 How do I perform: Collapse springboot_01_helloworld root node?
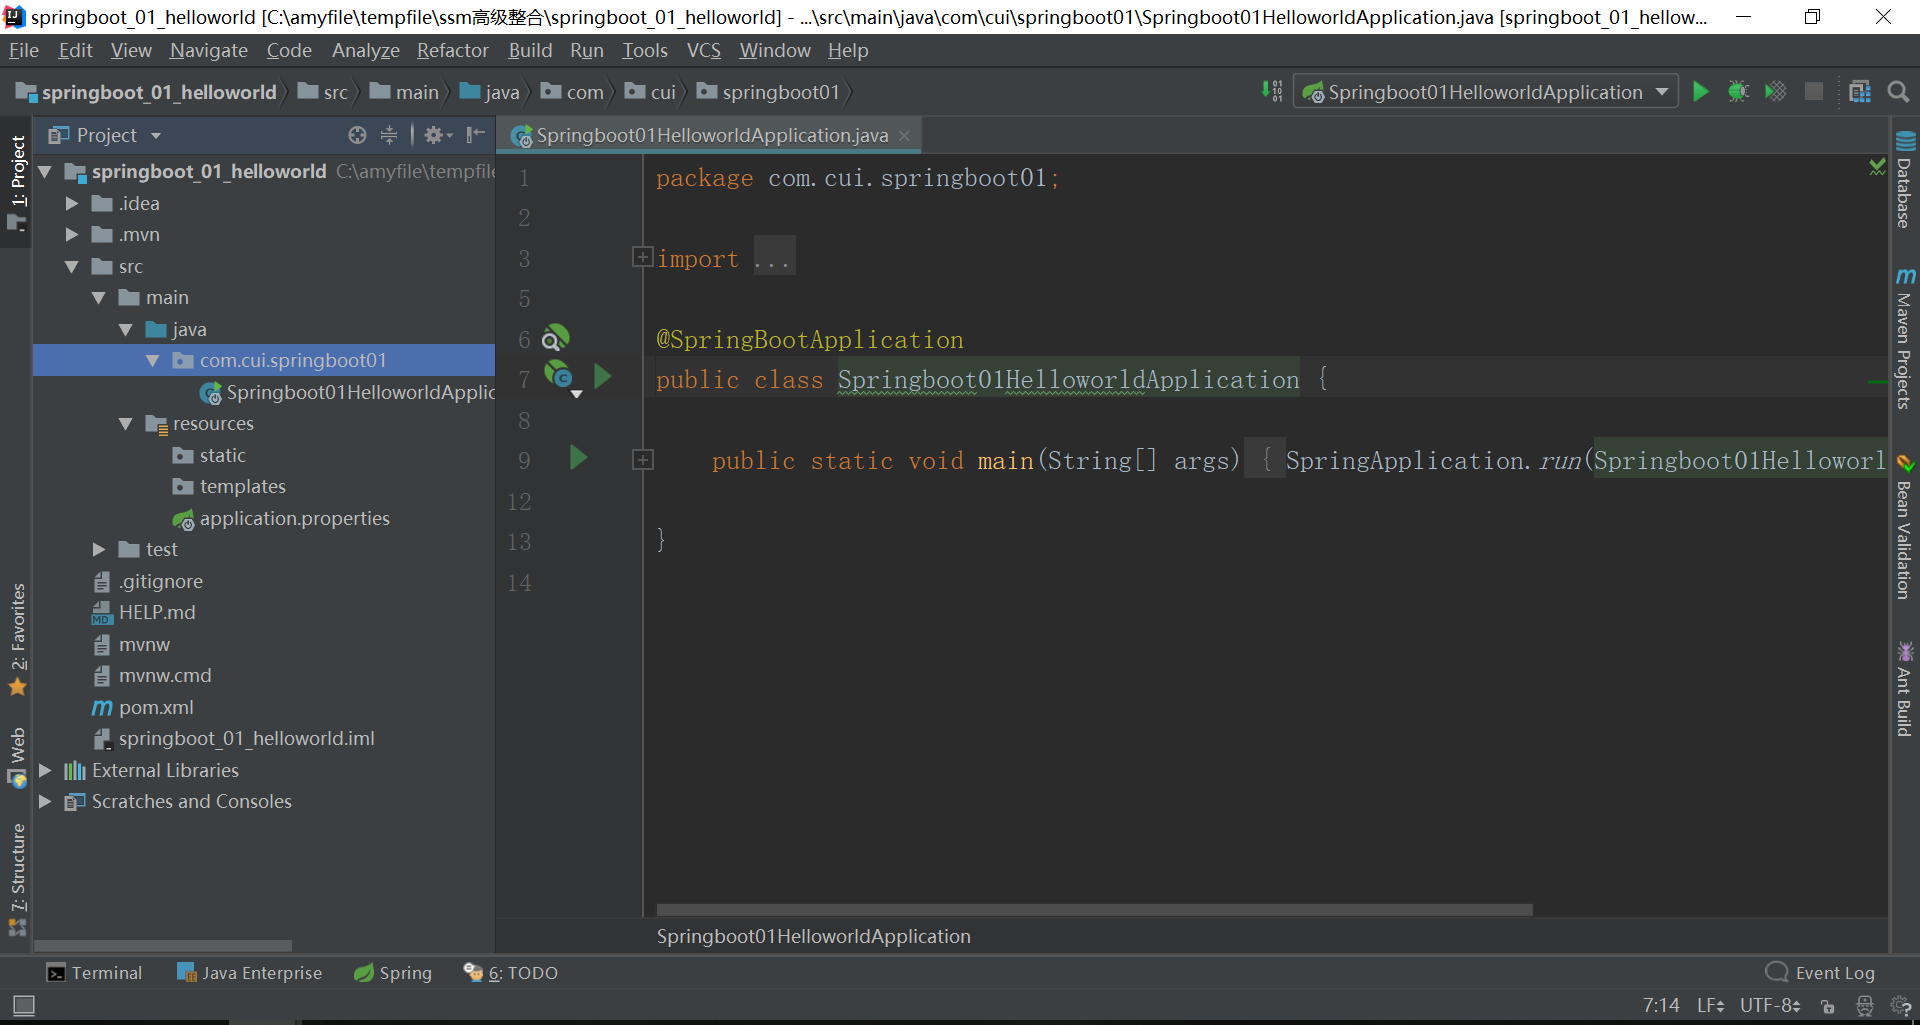point(45,172)
